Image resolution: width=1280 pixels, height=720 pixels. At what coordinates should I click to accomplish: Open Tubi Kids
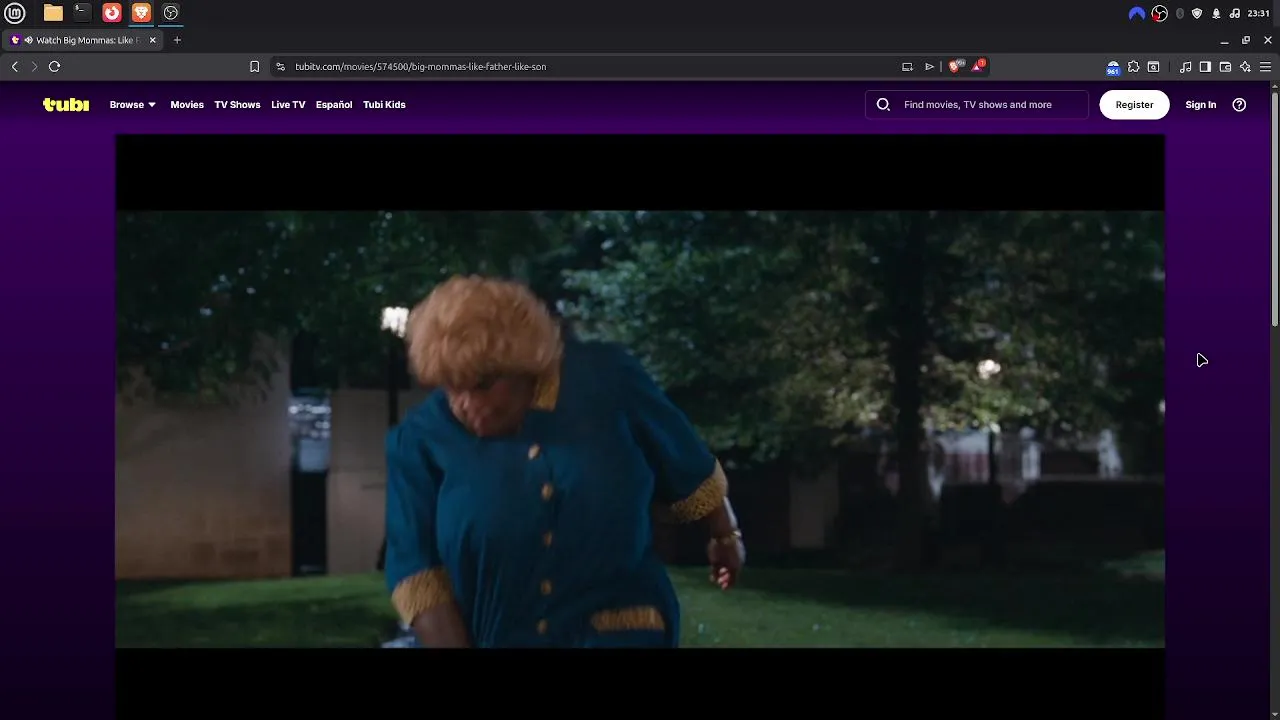(x=384, y=104)
